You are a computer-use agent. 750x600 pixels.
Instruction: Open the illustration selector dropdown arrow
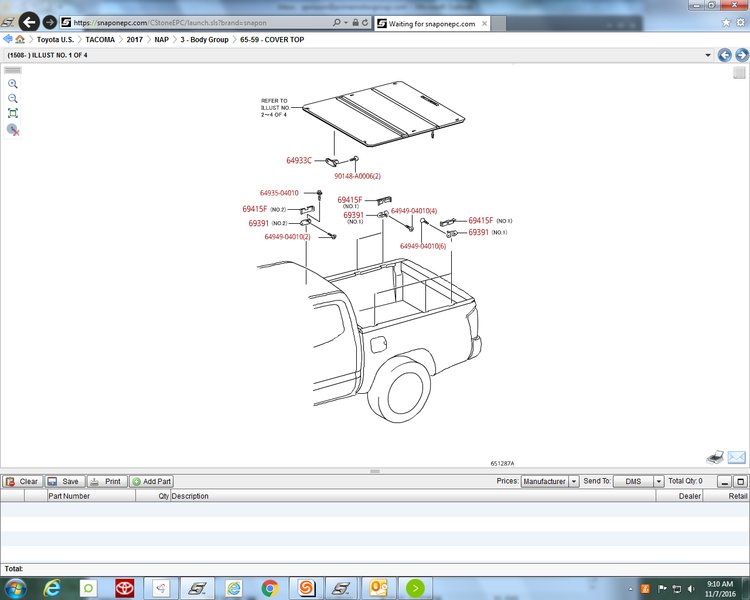pyautogui.click(x=708, y=55)
